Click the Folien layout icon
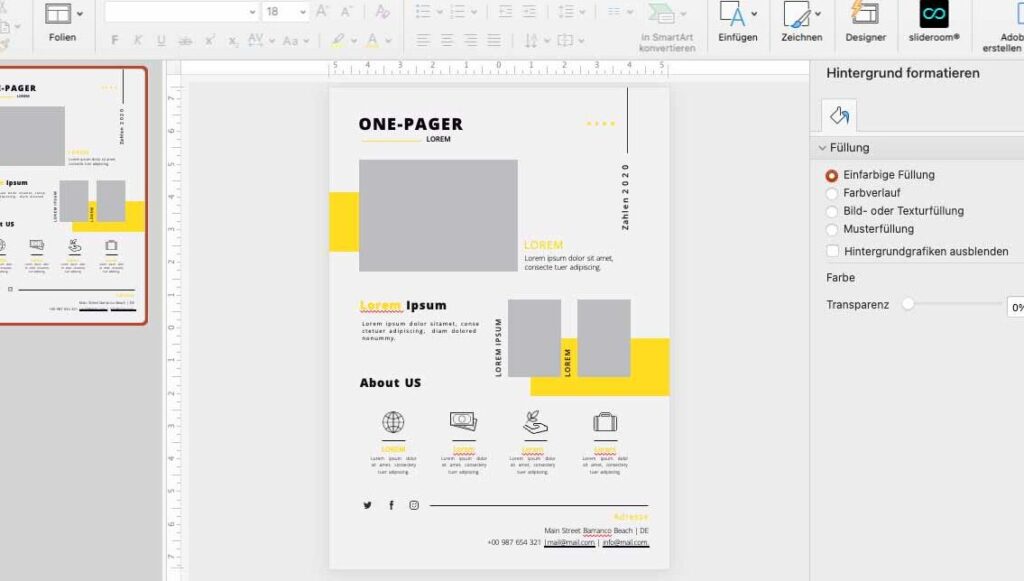 [59, 14]
